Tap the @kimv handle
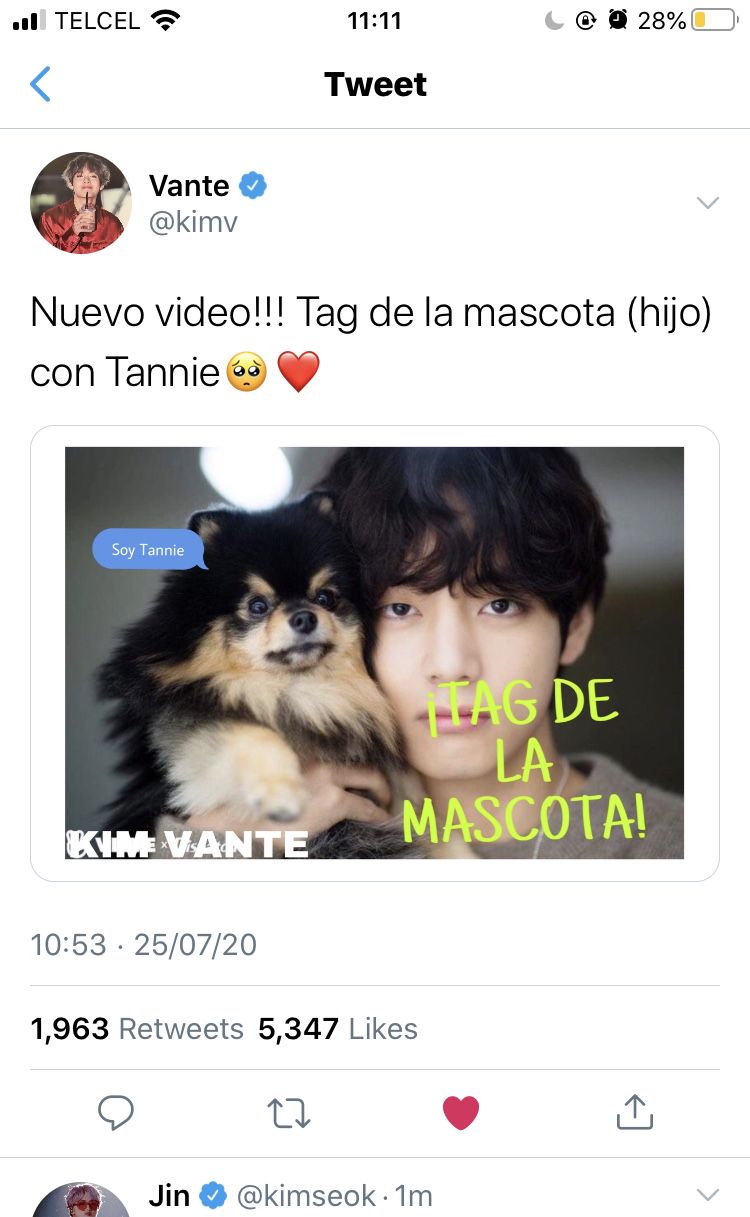 click(193, 222)
